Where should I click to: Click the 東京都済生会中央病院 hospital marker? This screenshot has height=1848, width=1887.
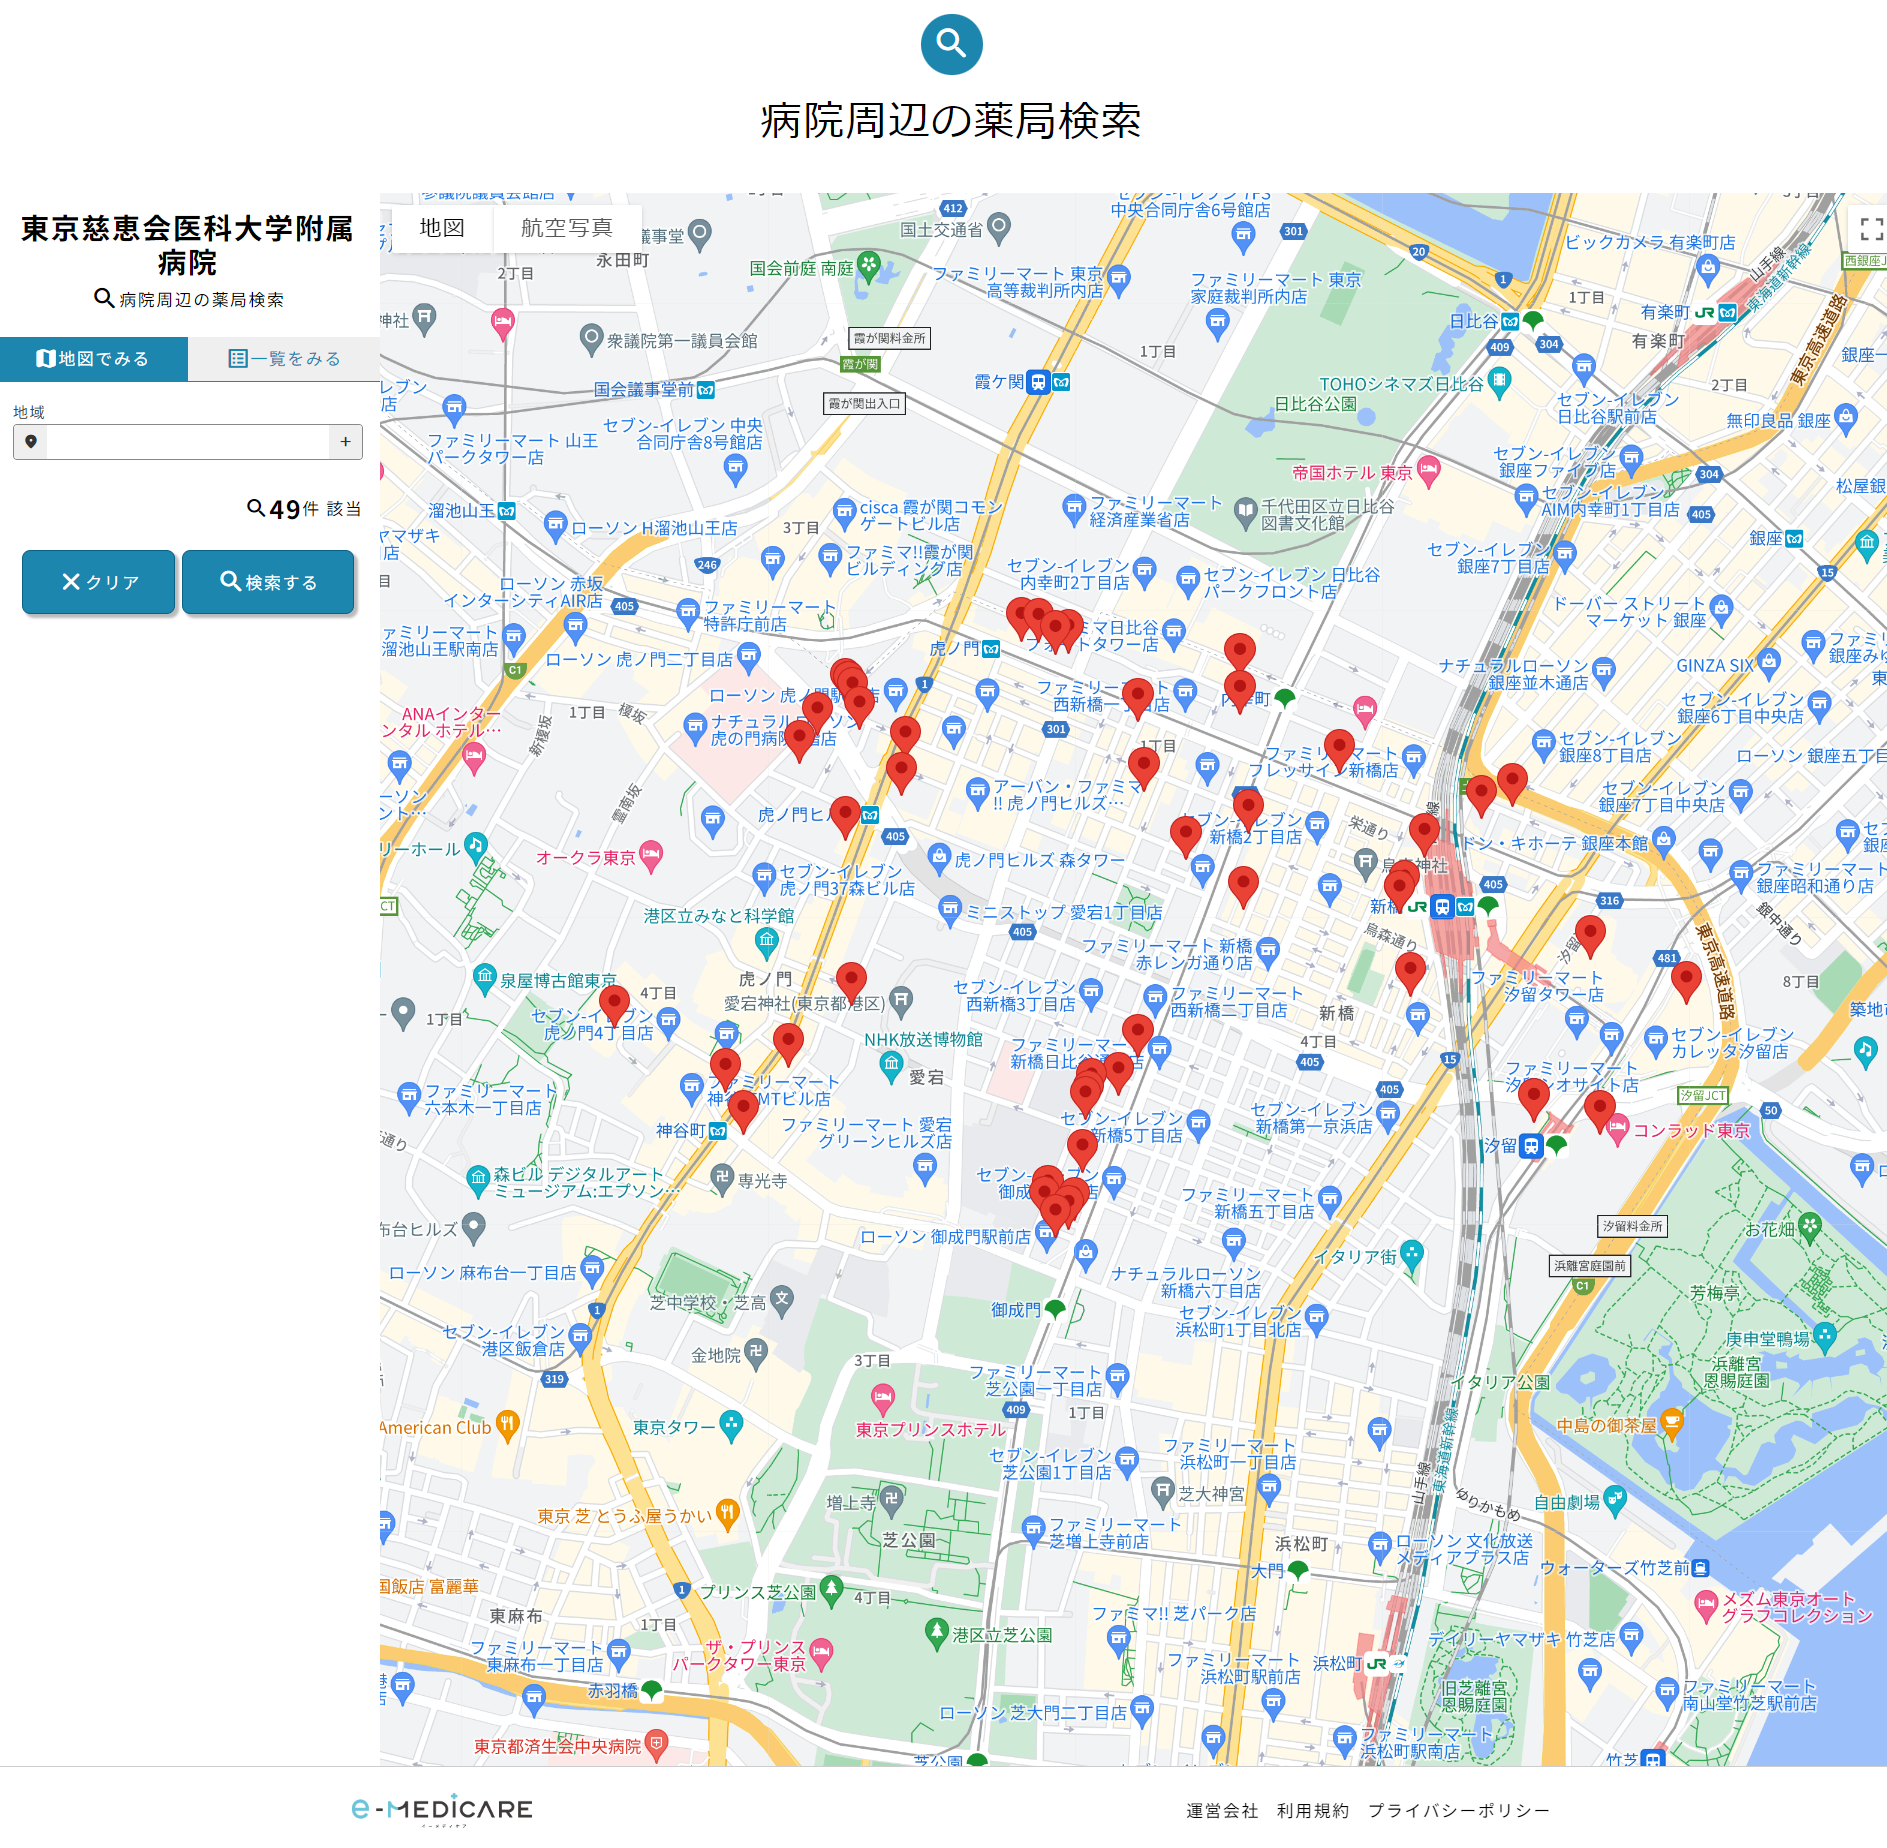pyautogui.click(x=656, y=1745)
